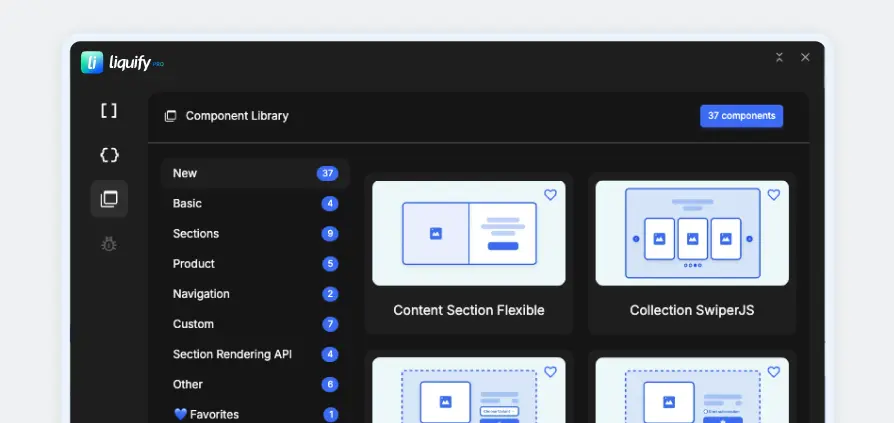Open the curly braces sidebar panel
Image resolution: width=894 pixels, height=423 pixels.
pyautogui.click(x=109, y=154)
